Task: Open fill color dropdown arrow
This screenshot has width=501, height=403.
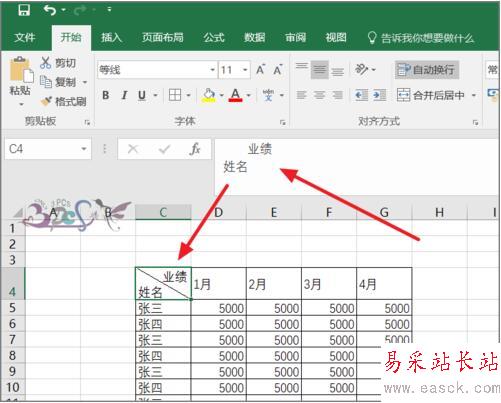Action: click(222, 96)
